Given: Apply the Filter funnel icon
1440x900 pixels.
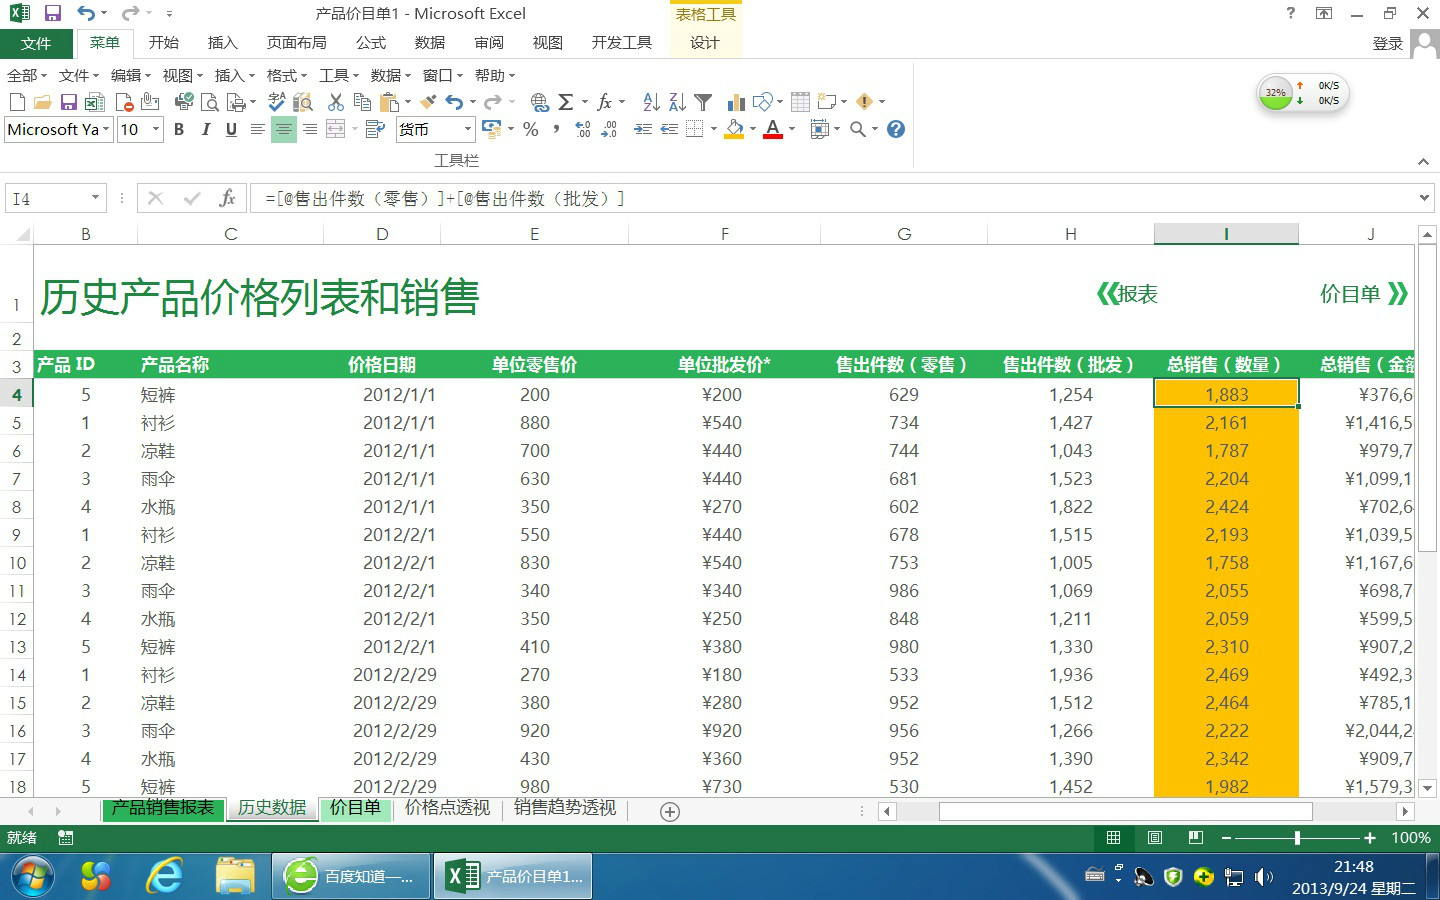Looking at the screenshot, I should click(x=703, y=102).
